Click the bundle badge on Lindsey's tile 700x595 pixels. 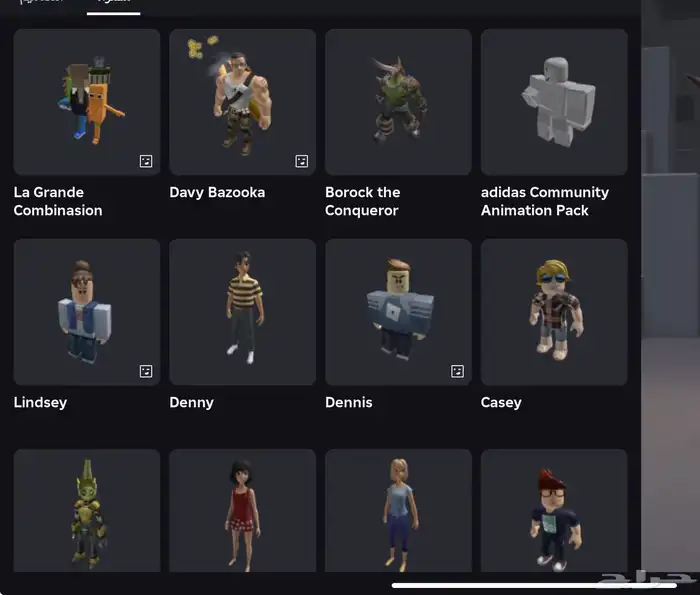[x=146, y=371]
